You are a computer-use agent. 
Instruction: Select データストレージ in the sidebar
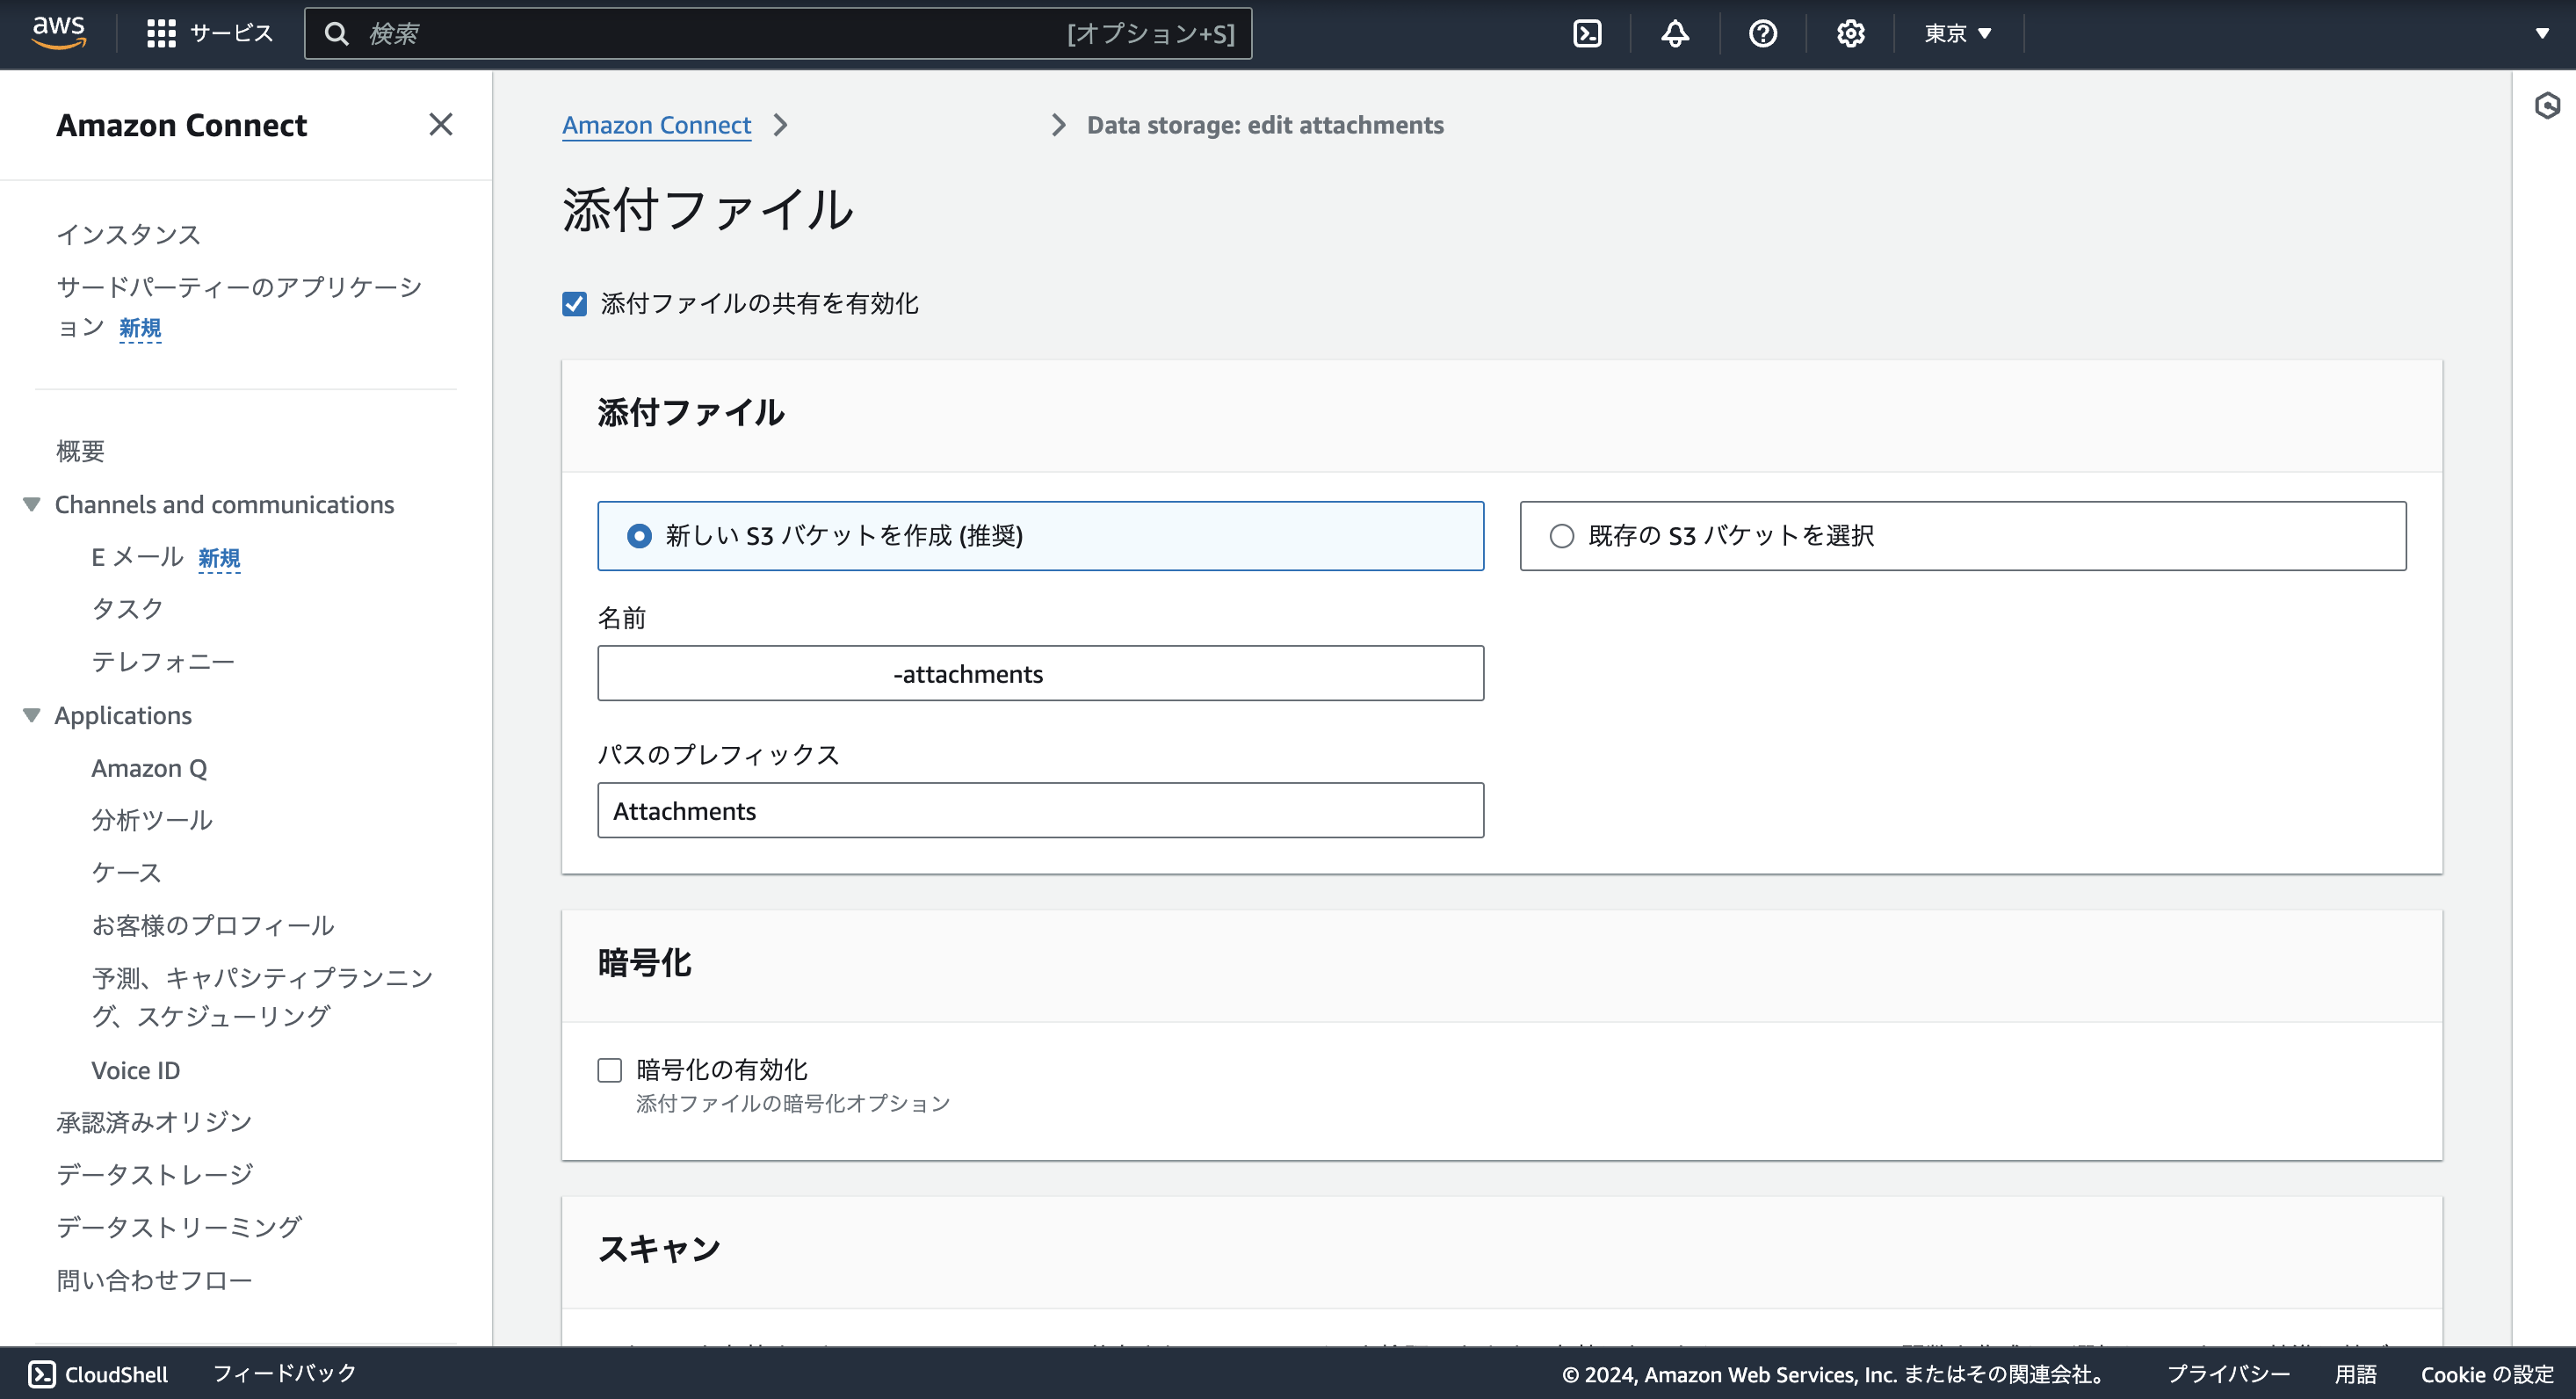click(x=154, y=1174)
